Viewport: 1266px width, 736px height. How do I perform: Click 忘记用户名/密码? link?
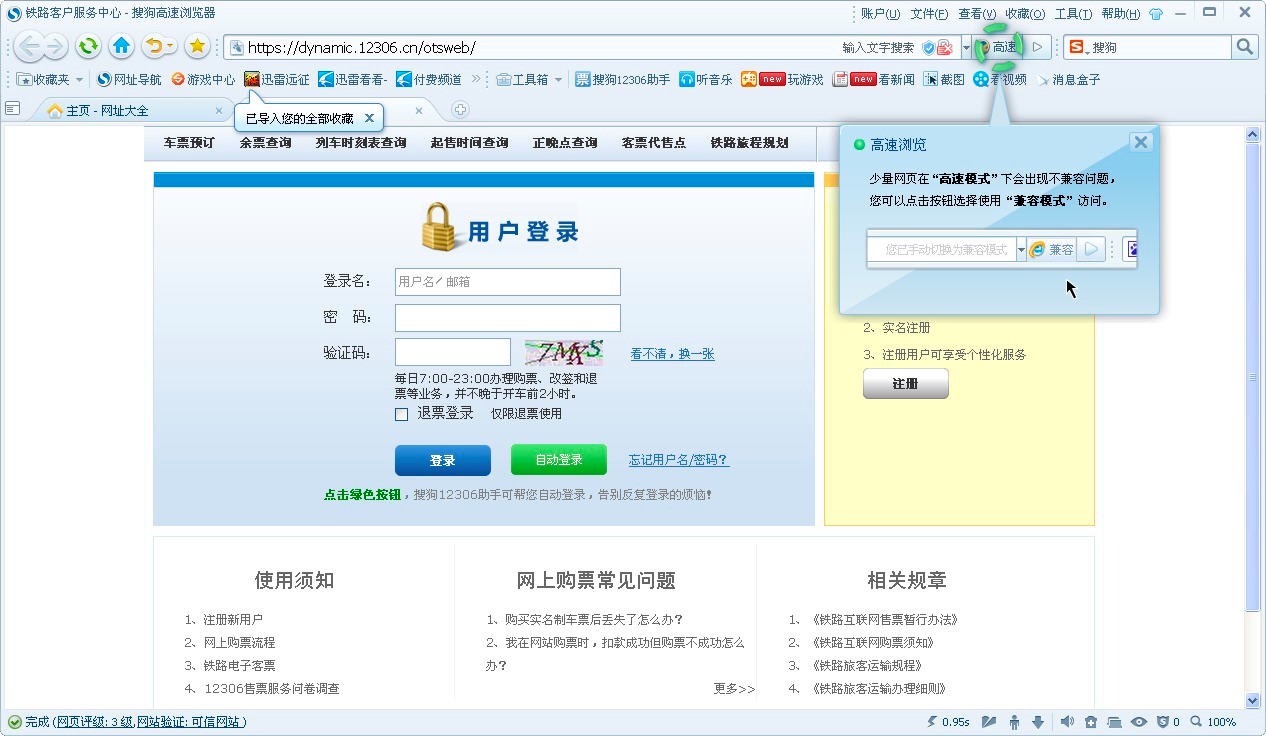[x=679, y=460]
